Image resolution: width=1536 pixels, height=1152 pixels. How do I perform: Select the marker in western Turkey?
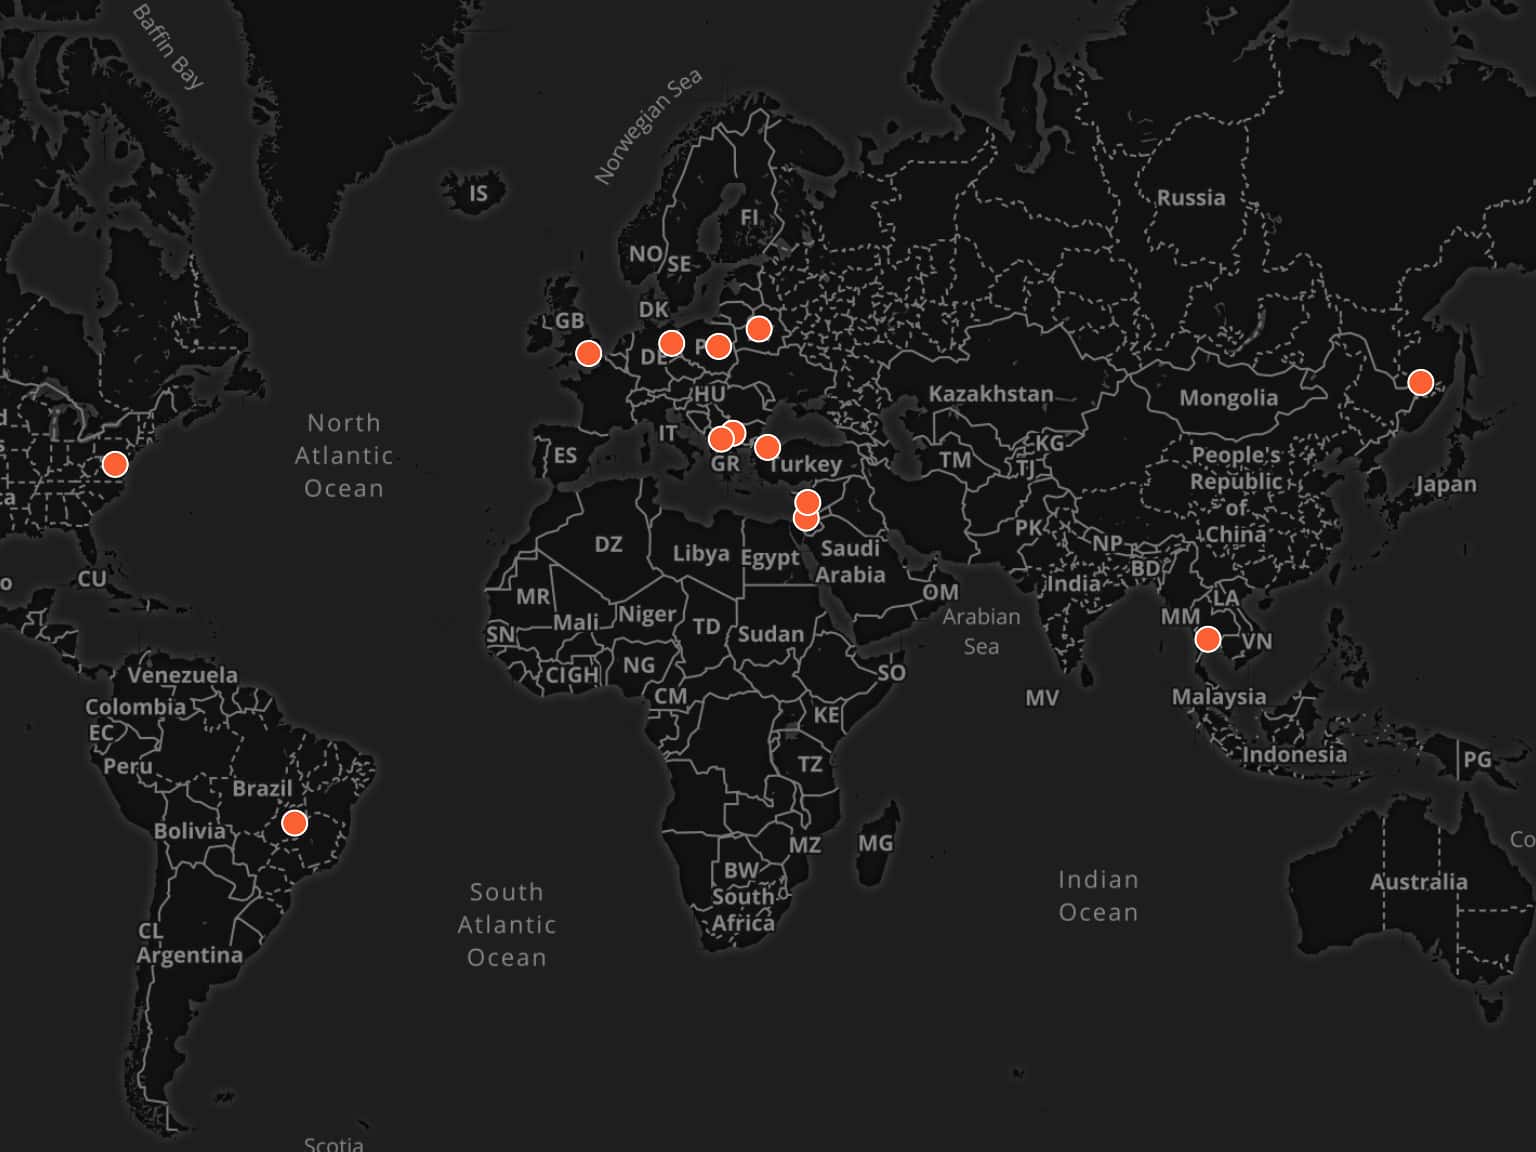click(767, 447)
